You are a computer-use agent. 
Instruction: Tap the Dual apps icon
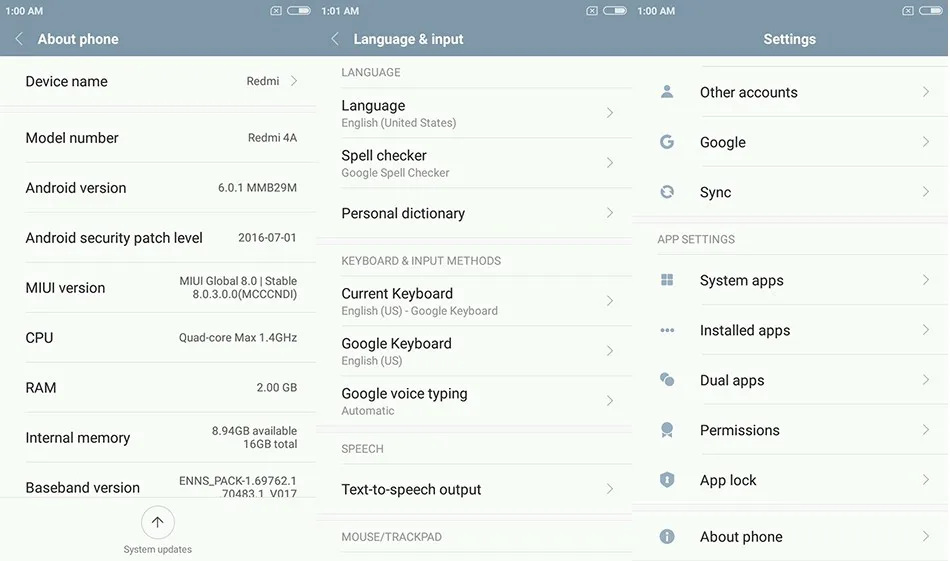coord(667,380)
